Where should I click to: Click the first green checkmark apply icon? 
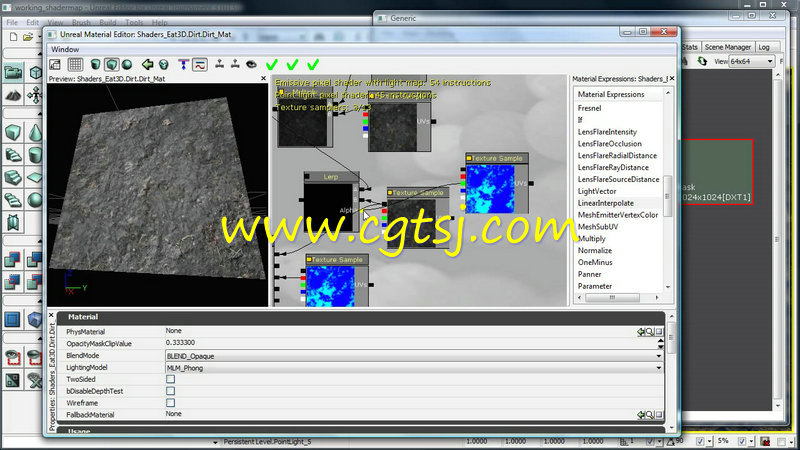[272, 64]
